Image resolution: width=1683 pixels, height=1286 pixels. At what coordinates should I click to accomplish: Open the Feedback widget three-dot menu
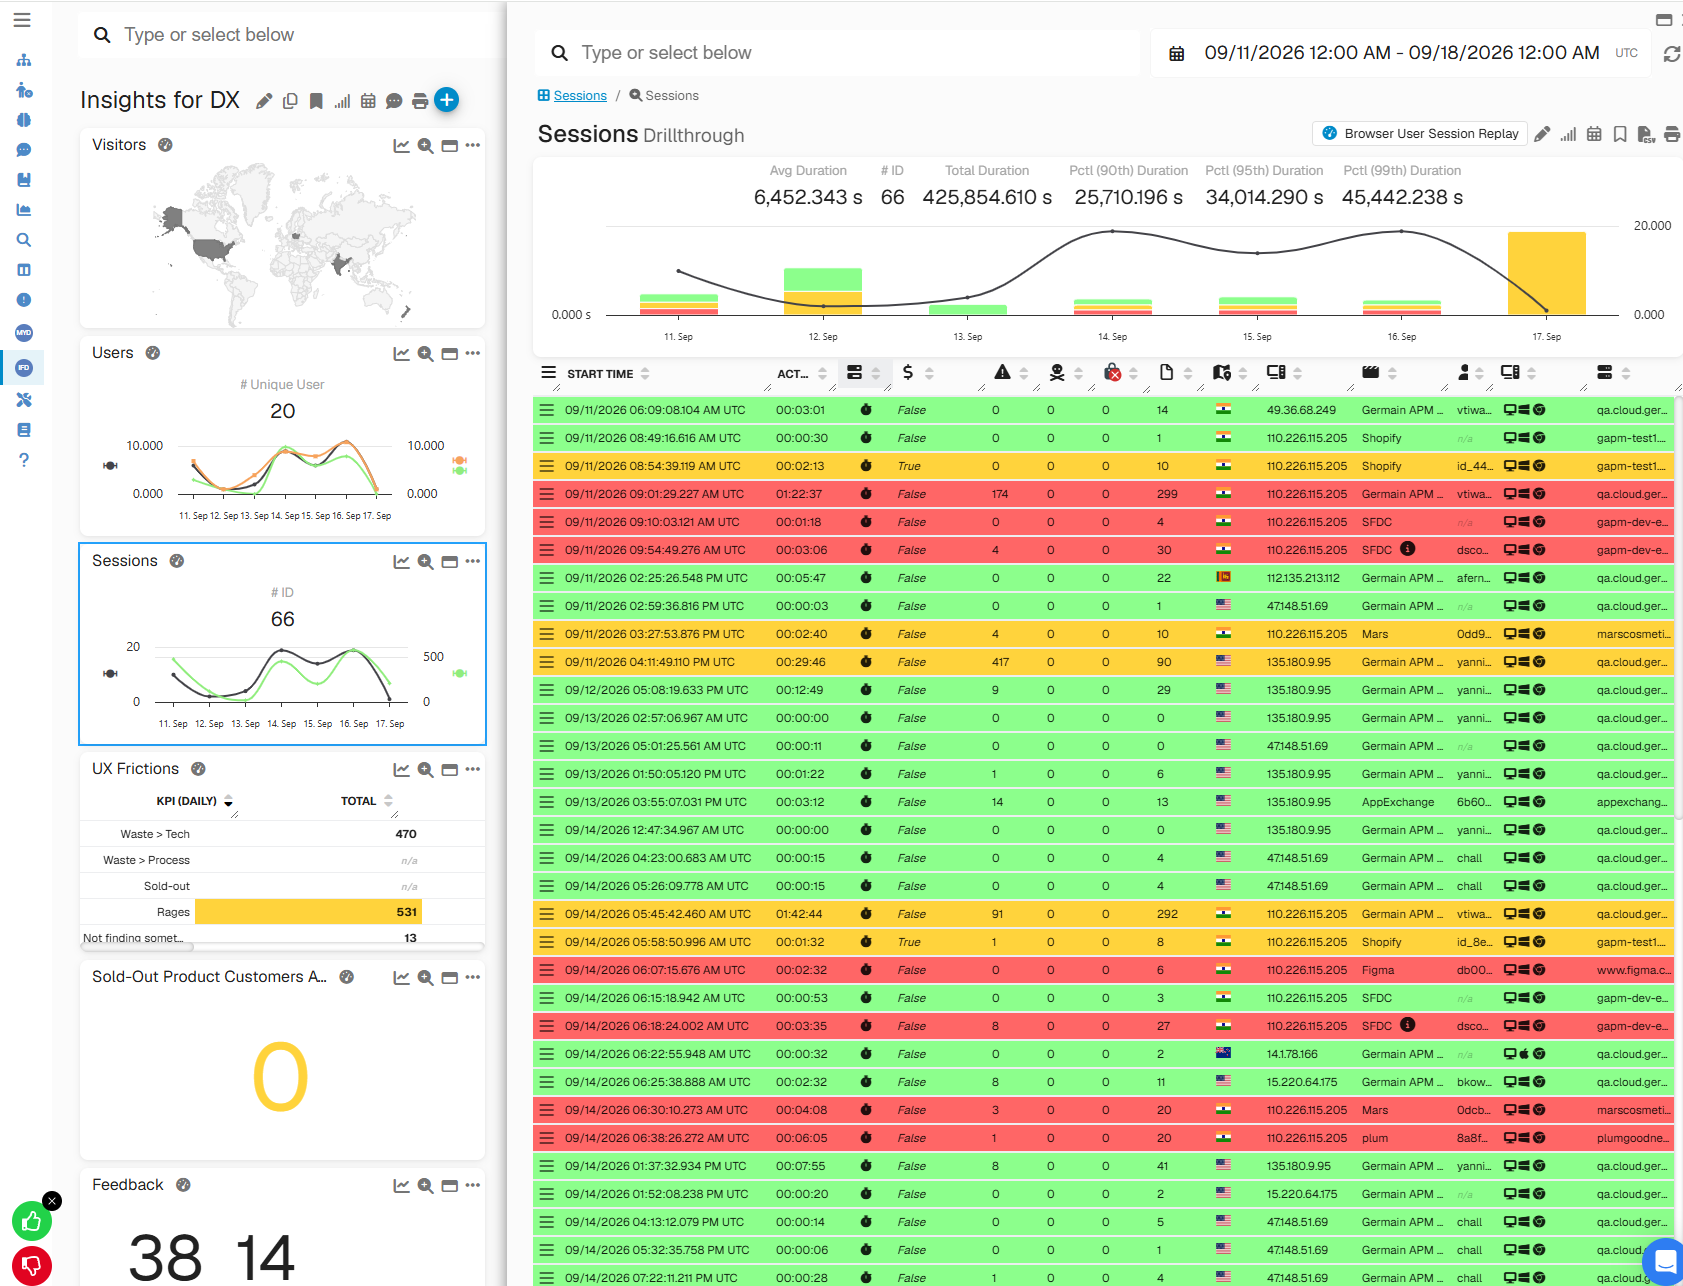tap(473, 1186)
